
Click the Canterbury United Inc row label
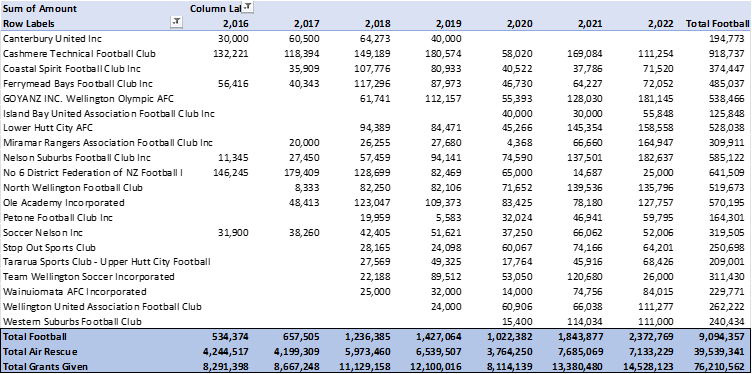[52, 38]
